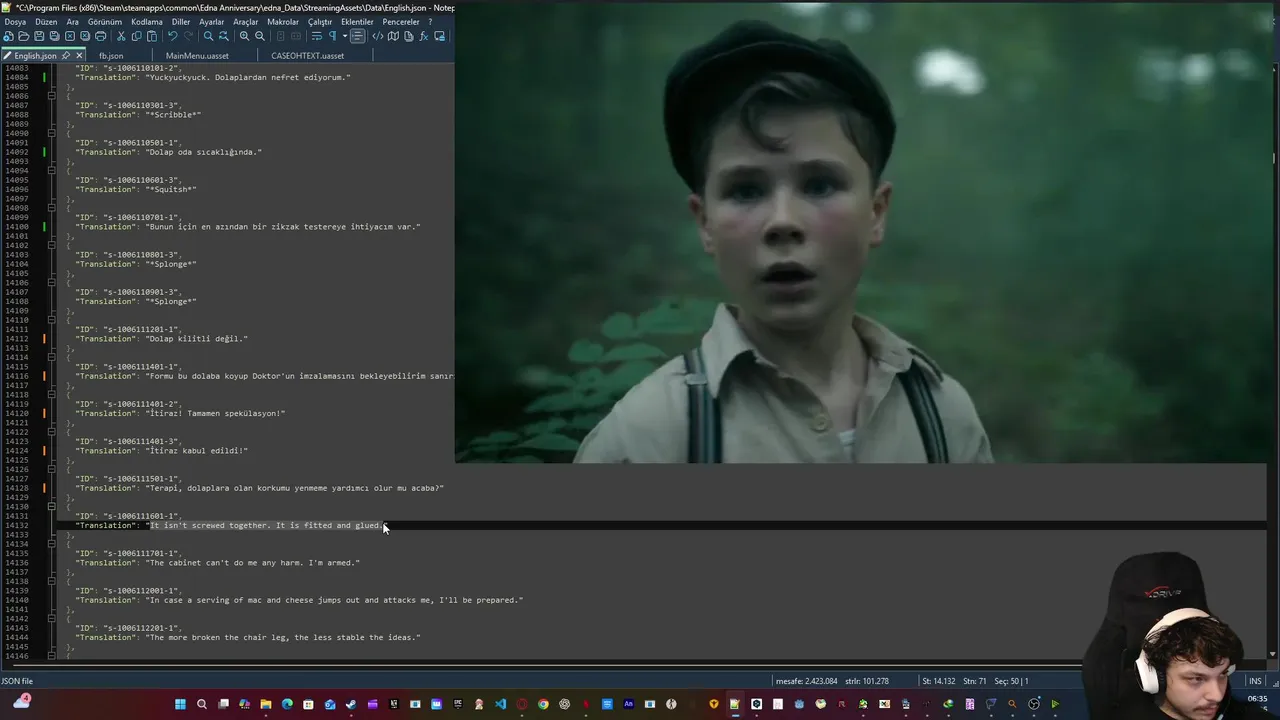Click the synchronize horizontal scrolling icon

point(296,36)
